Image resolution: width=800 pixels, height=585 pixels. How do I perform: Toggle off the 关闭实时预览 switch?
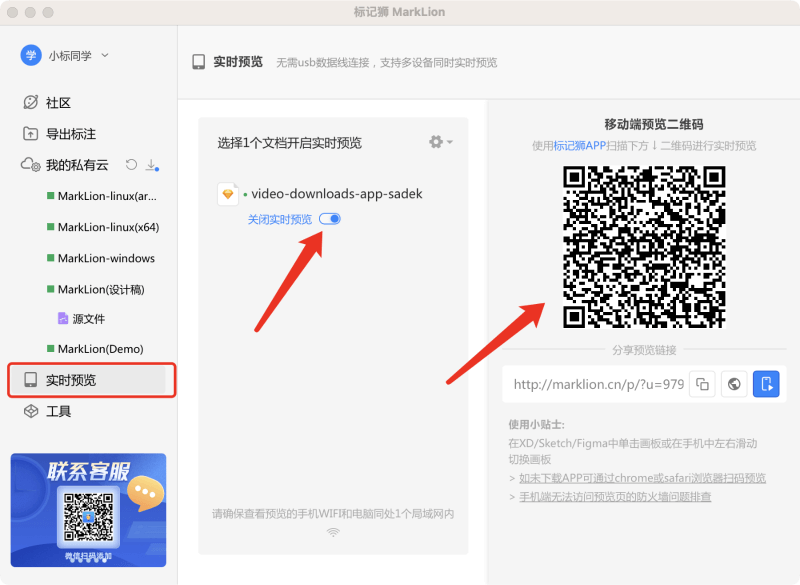(329, 219)
